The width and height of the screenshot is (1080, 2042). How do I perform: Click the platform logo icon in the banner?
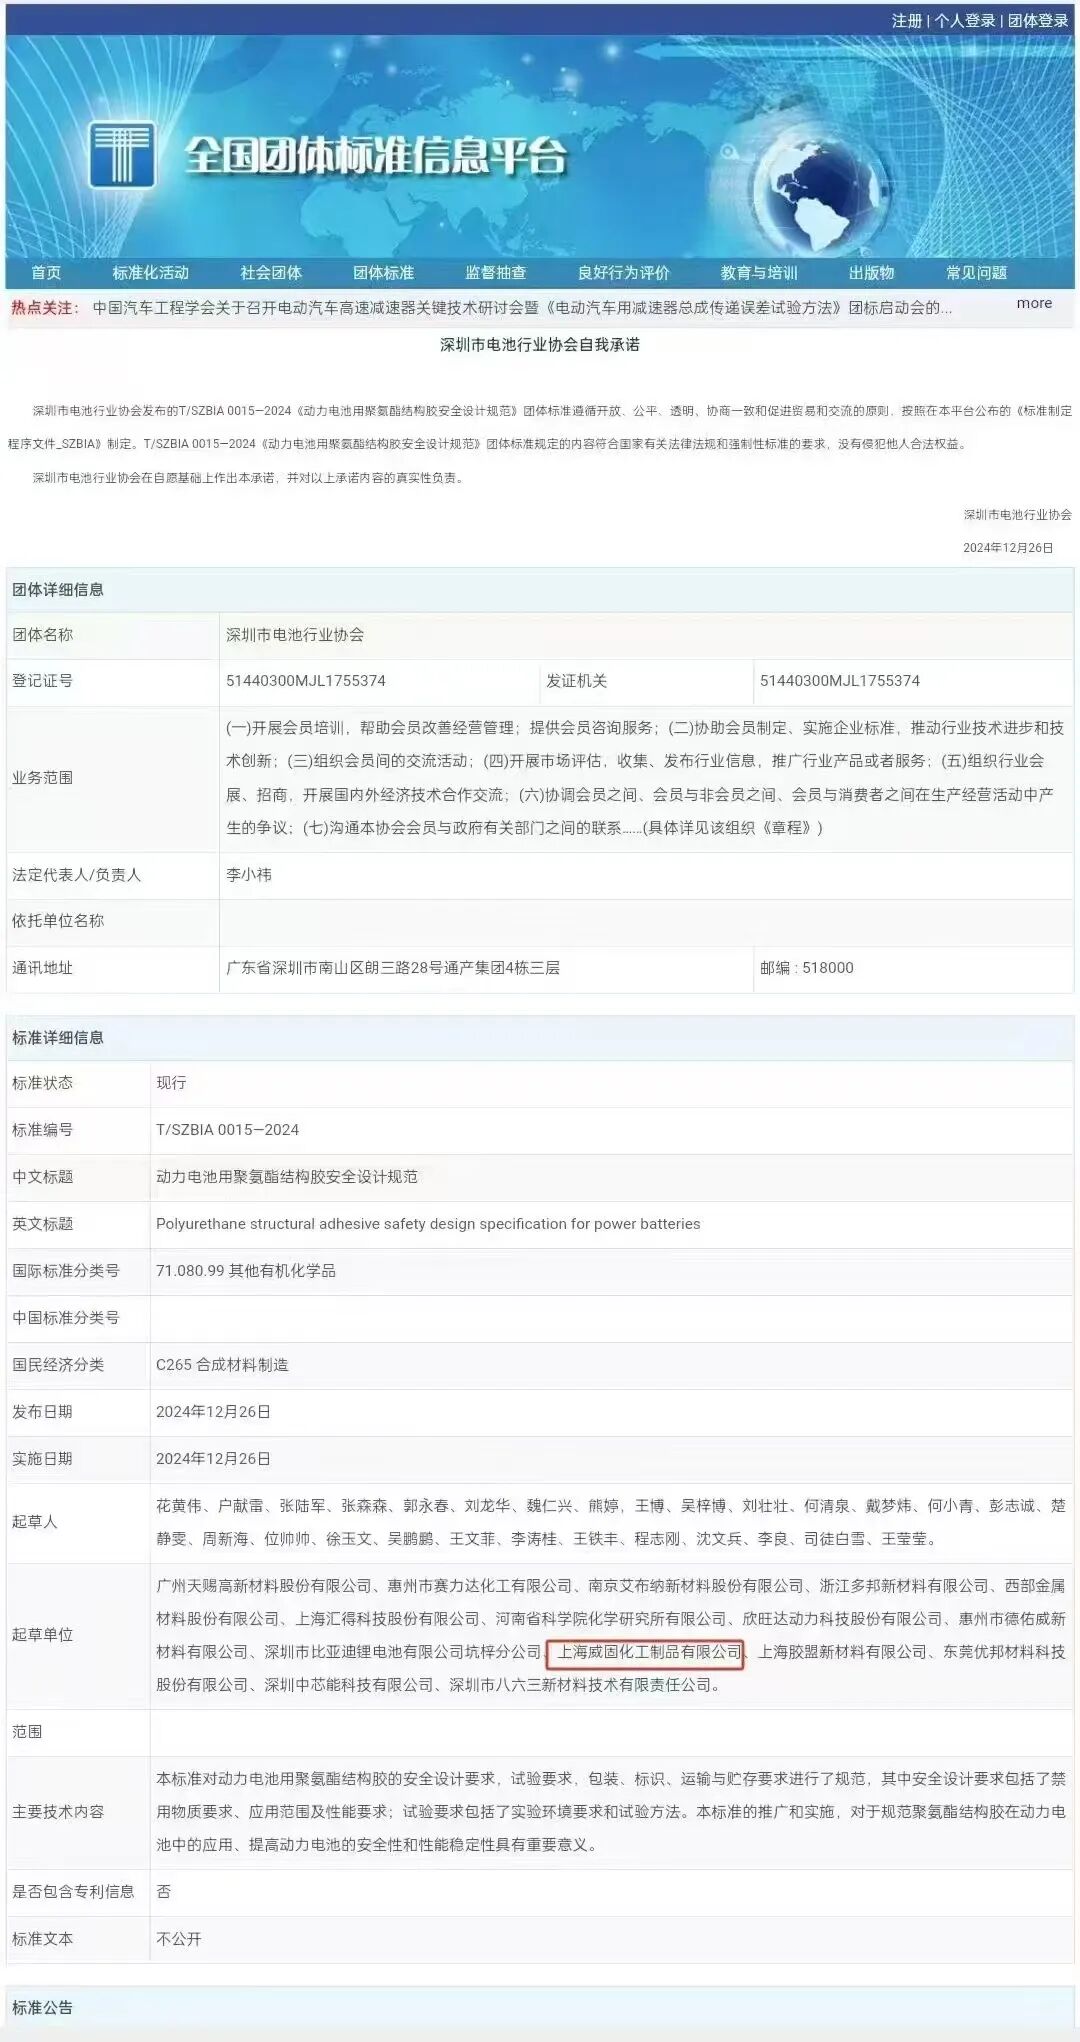coord(121,155)
